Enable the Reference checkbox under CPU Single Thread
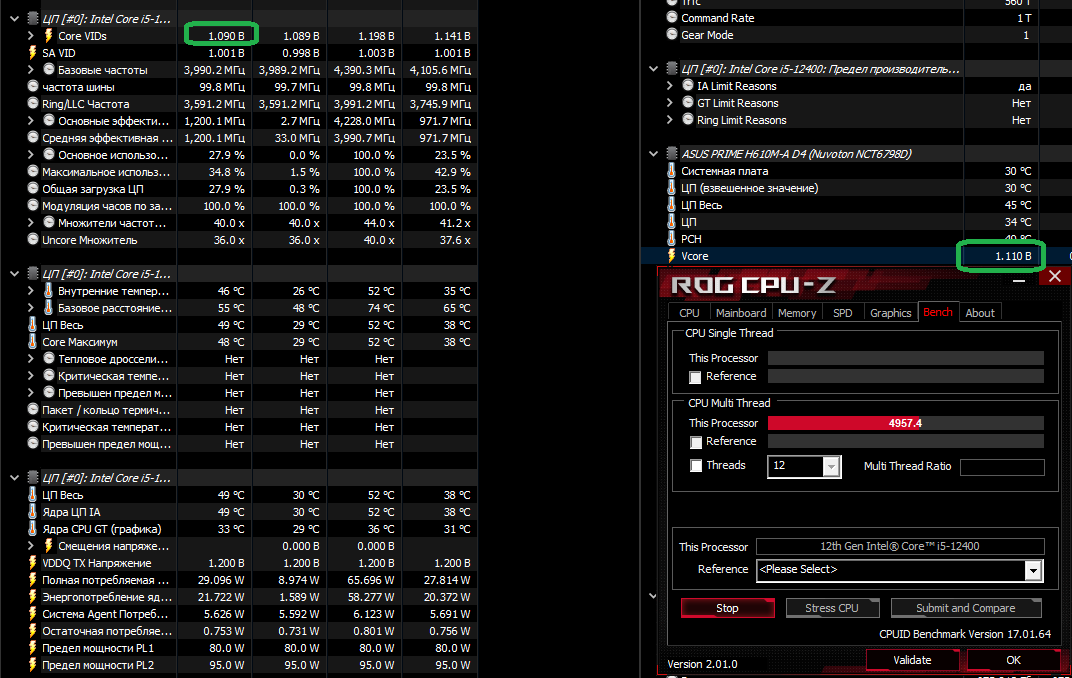Image resolution: width=1072 pixels, height=678 pixels. (x=695, y=377)
